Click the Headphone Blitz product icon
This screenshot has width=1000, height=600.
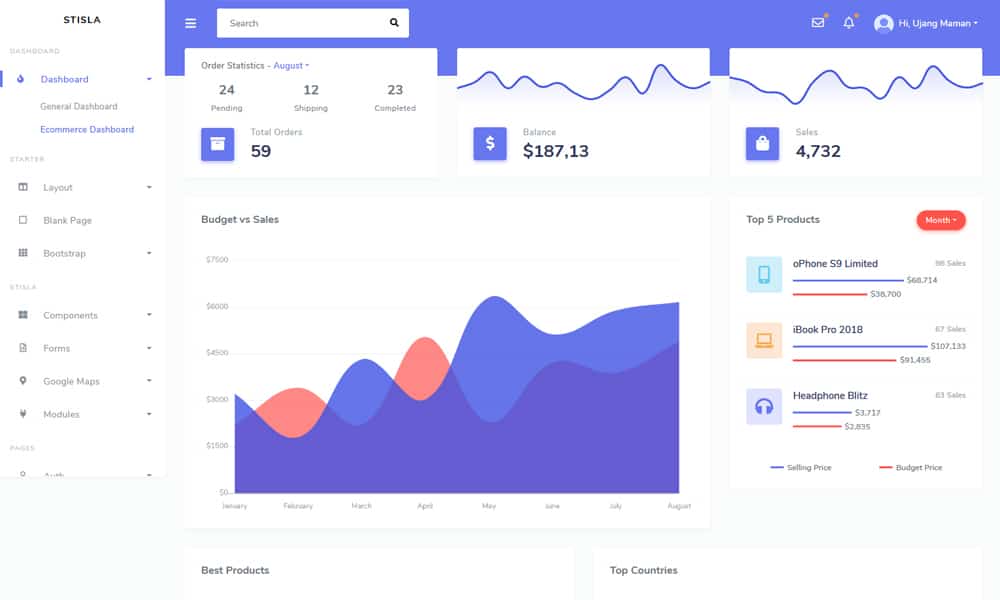(x=764, y=406)
